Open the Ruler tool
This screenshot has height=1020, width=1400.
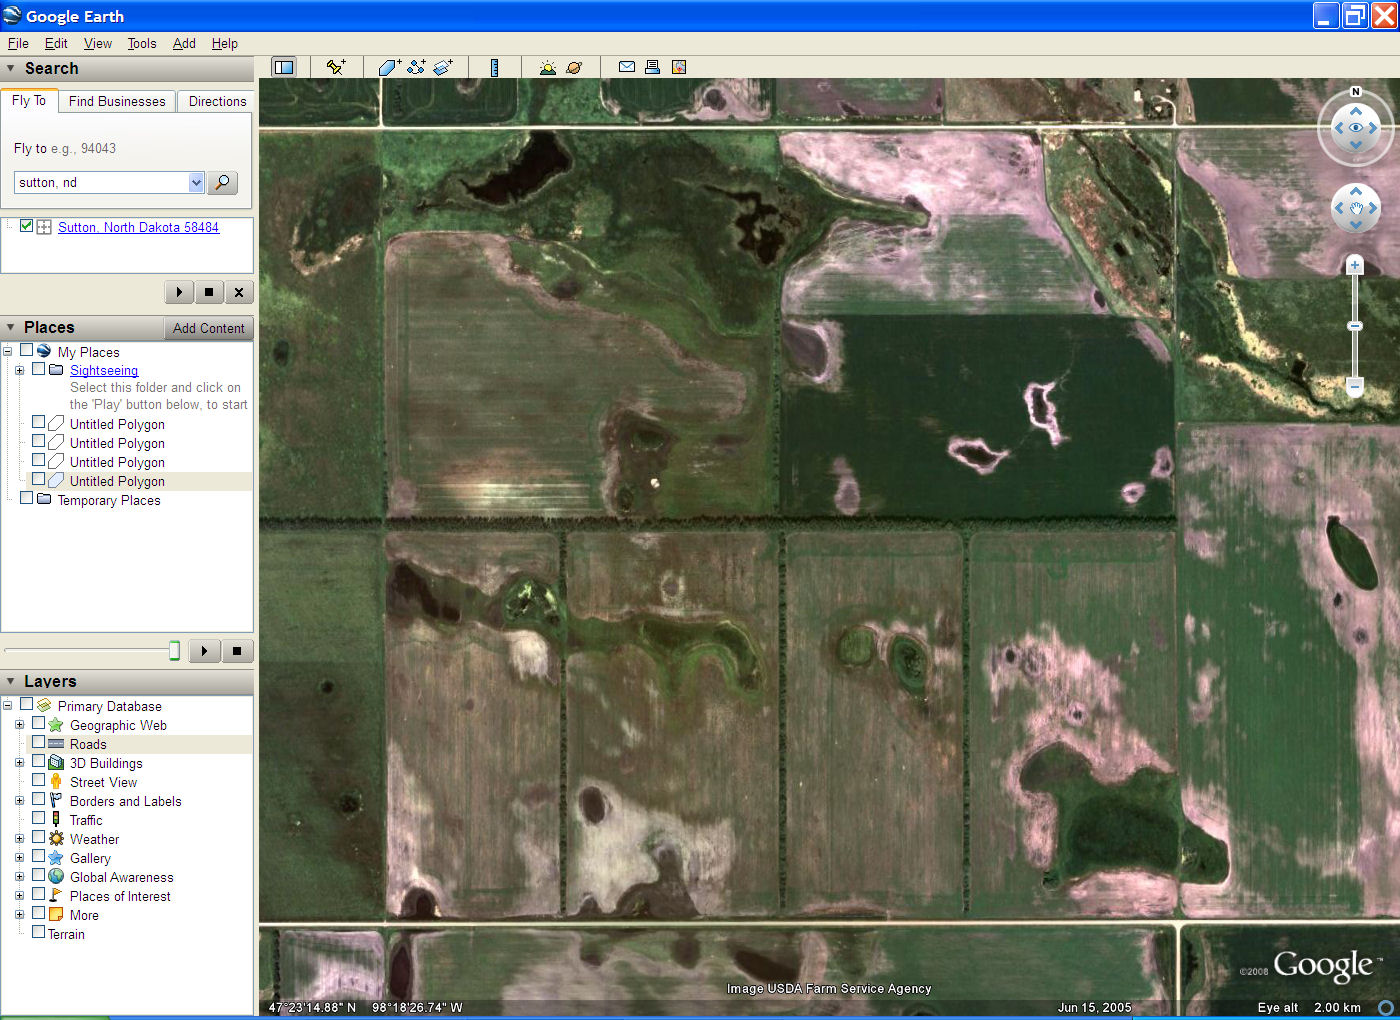point(494,67)
